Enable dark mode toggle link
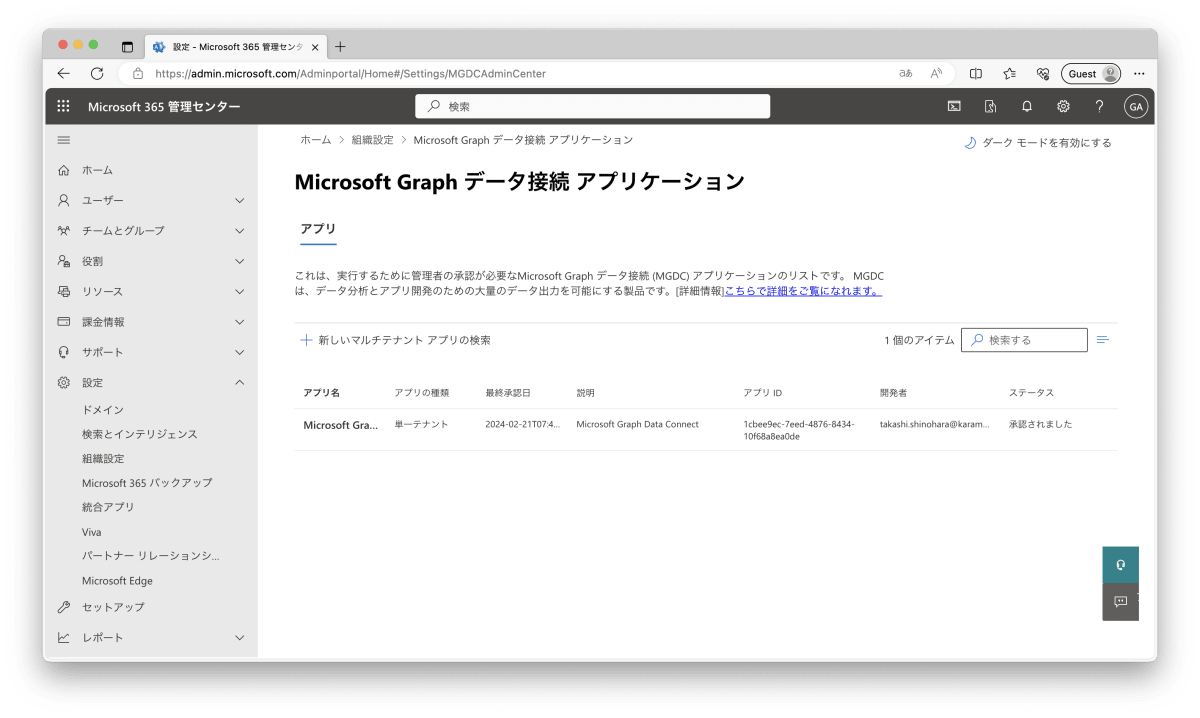 tap(1037, 143)
